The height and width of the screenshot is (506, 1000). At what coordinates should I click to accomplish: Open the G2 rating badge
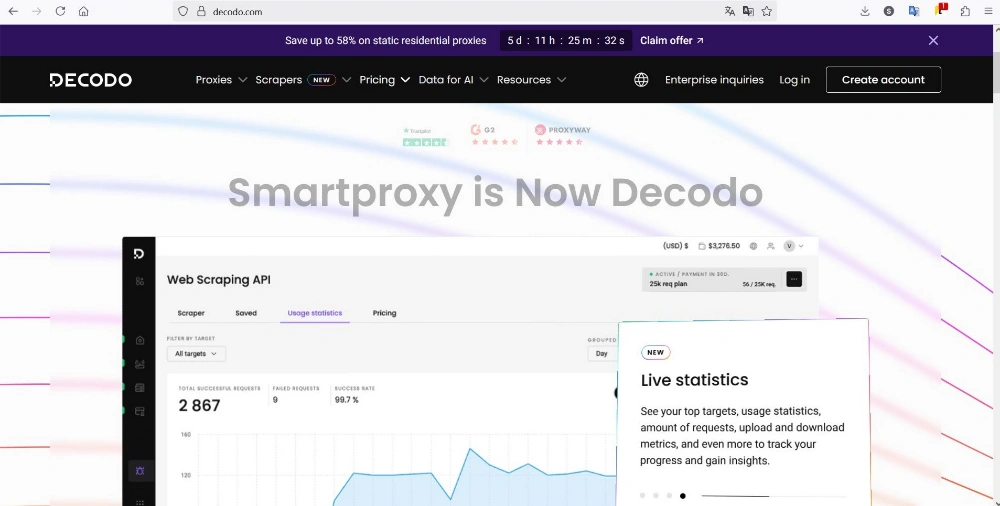pos(494,135)
